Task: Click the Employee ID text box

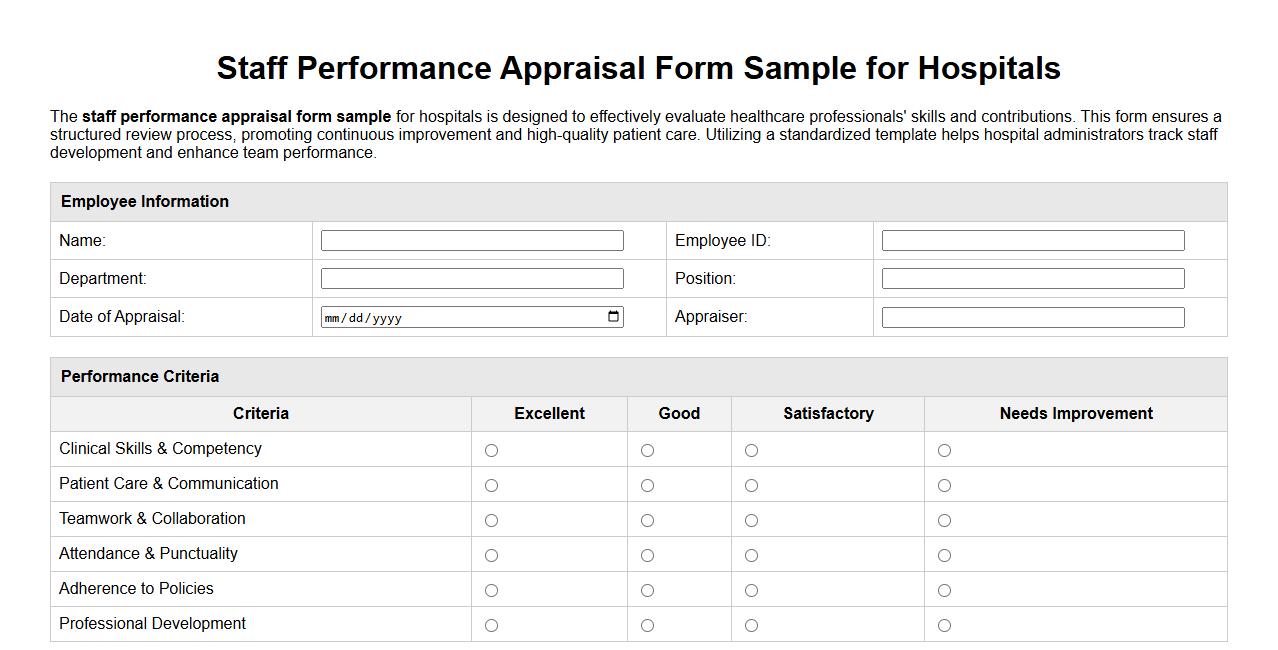Action: (x=1031, y=240)
